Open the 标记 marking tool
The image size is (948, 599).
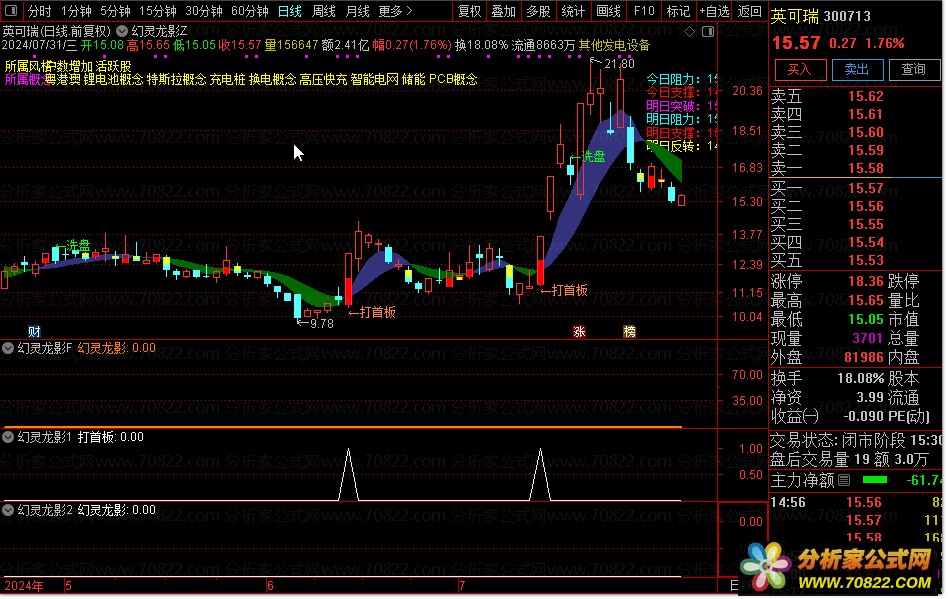click(678, 11)
